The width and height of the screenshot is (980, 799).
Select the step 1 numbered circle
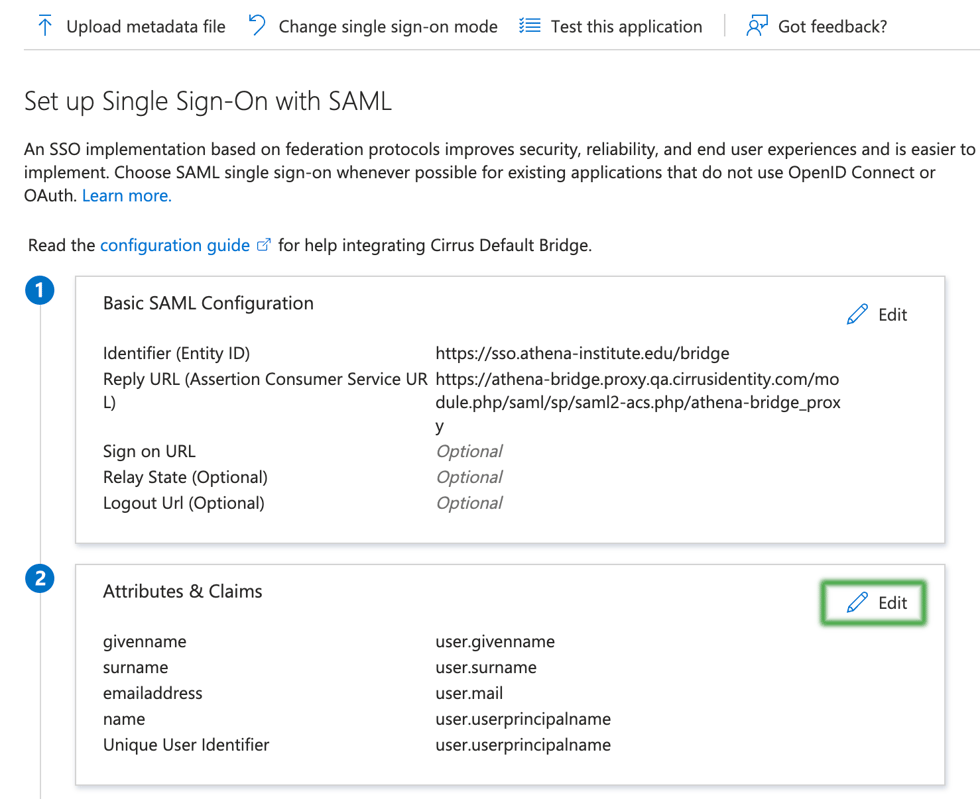[x=40, y=292]
